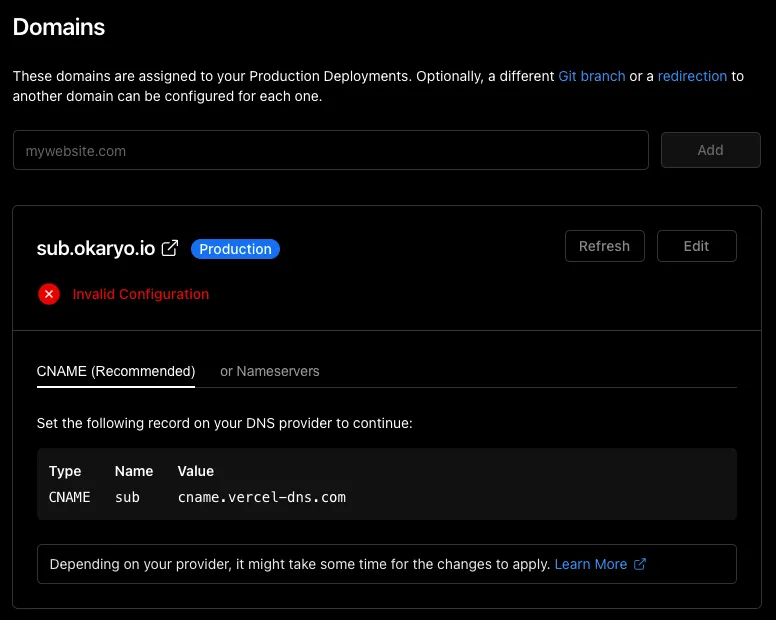This screenshot has height=620, width=776.
Task: Select the blue Production badge
Action: point(235,249)
